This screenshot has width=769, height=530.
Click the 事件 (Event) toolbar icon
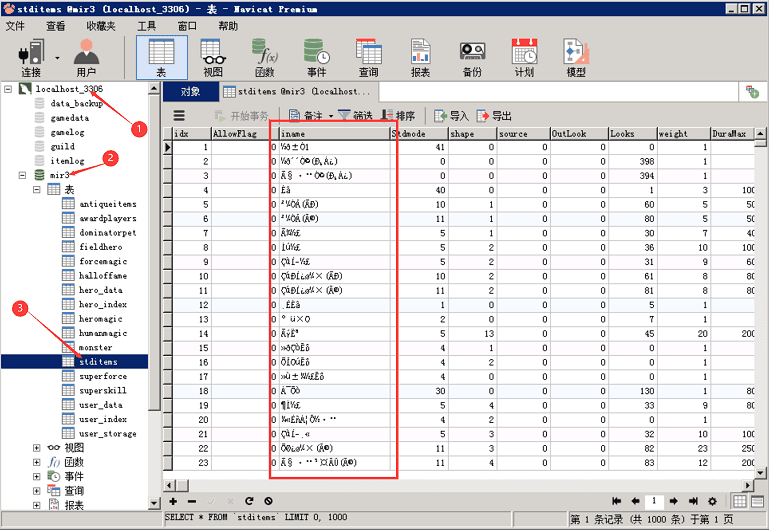316,57
